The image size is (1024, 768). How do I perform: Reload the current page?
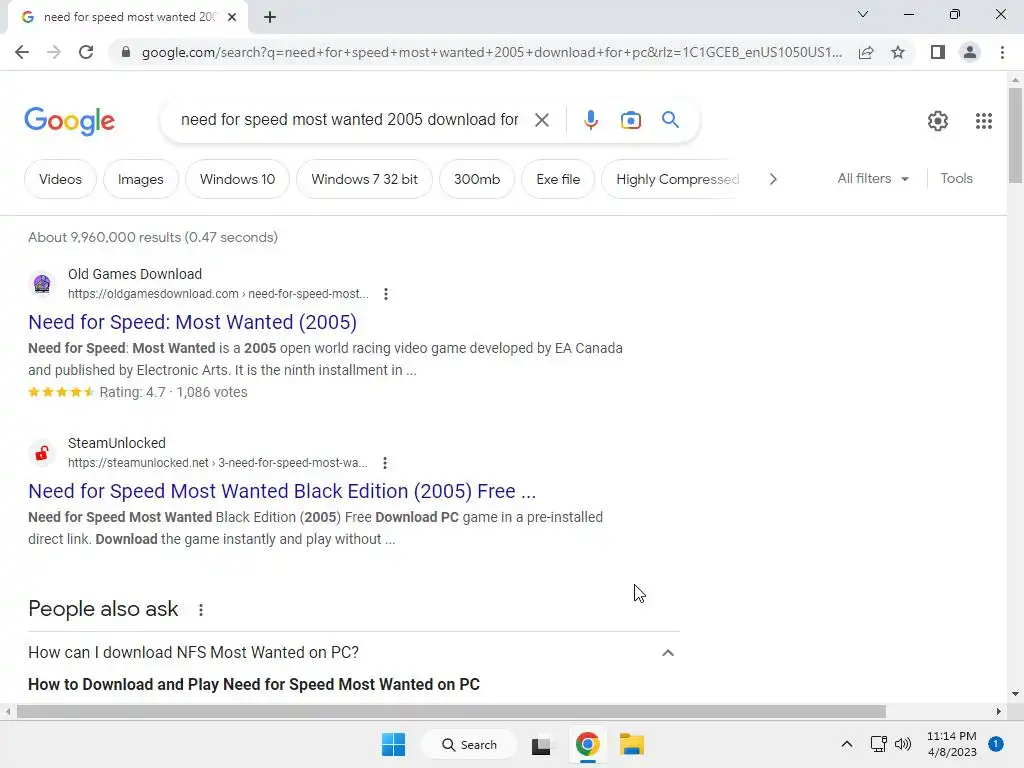[86, 52]
